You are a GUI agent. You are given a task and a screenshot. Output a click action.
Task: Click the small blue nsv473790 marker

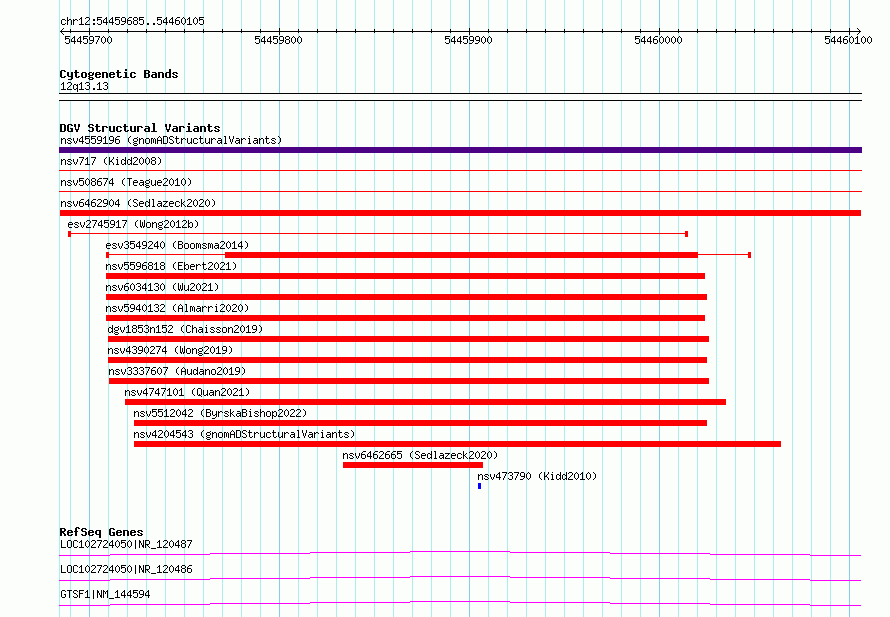480,486
